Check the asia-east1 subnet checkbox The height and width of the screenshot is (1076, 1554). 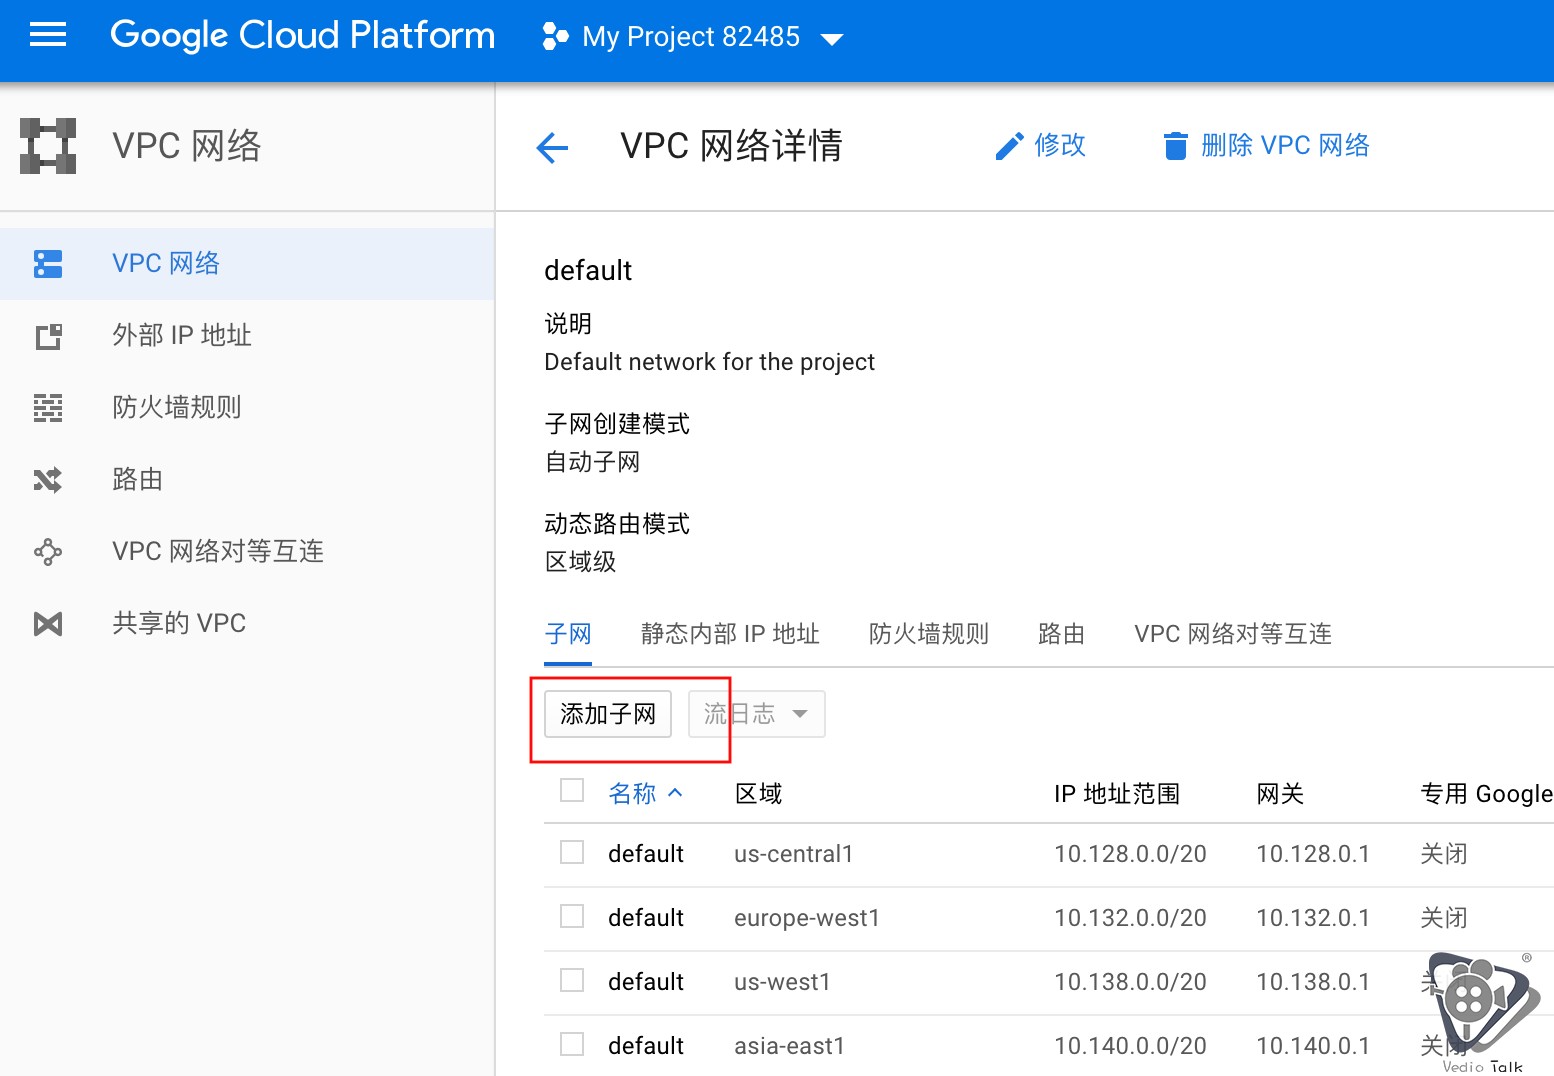572,1044
